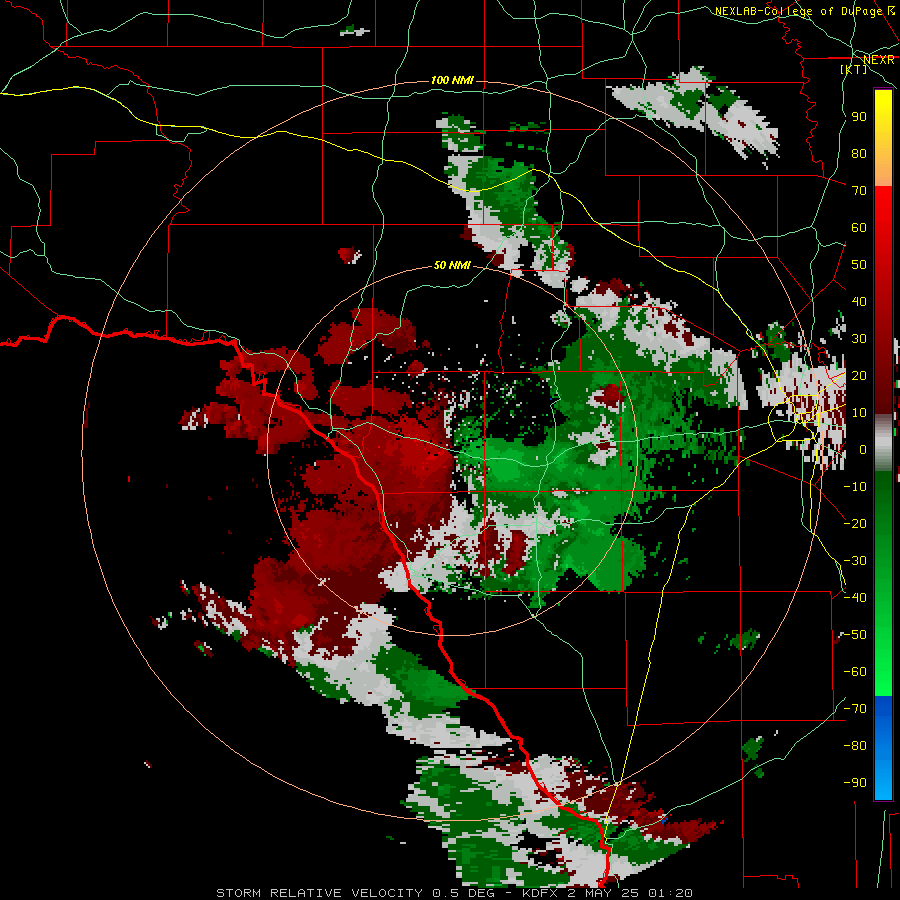Click the "100 NMI" range ring label
Screen dimensions: 900x900
coord(452,80)
